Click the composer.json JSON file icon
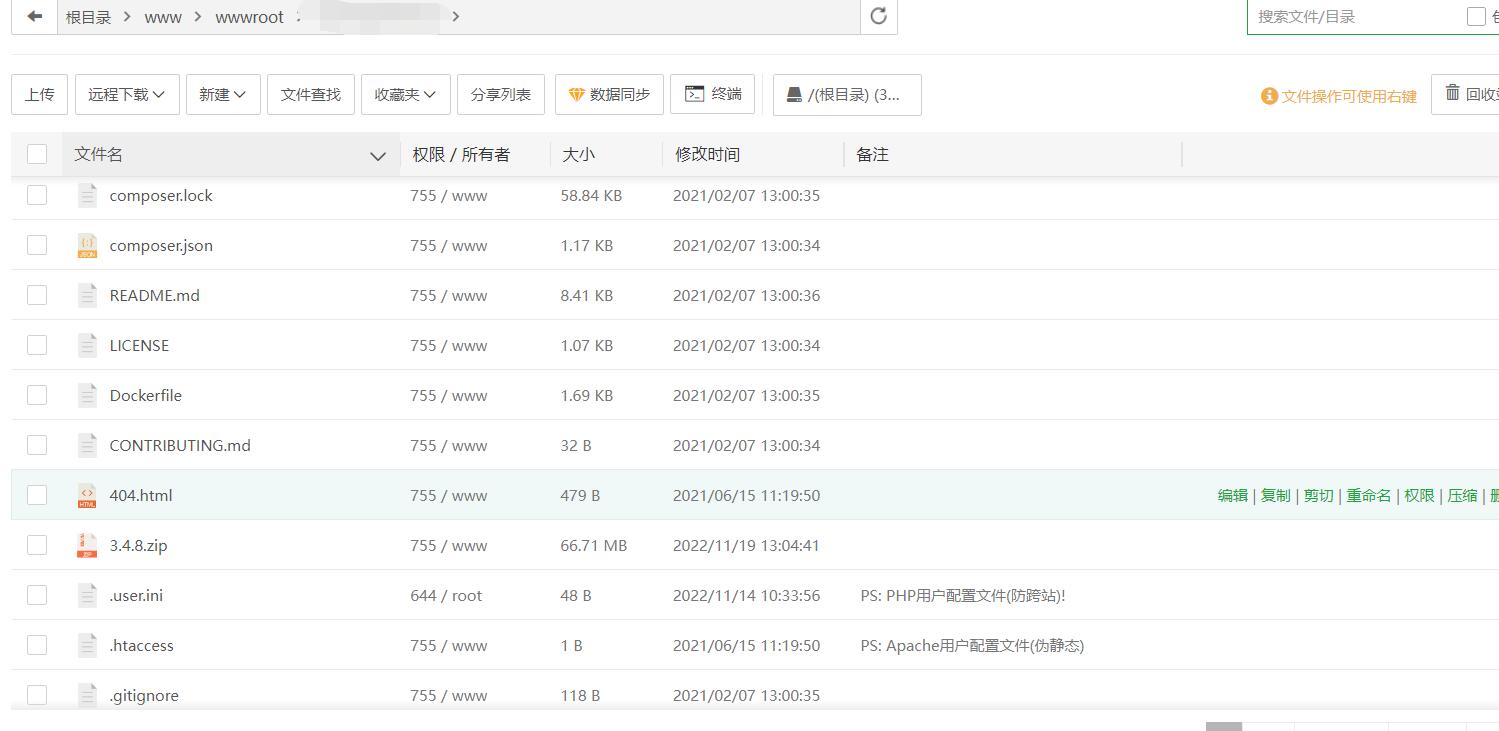The height and width of the screenshot is (731, 1499). click(x=87, y=245)
